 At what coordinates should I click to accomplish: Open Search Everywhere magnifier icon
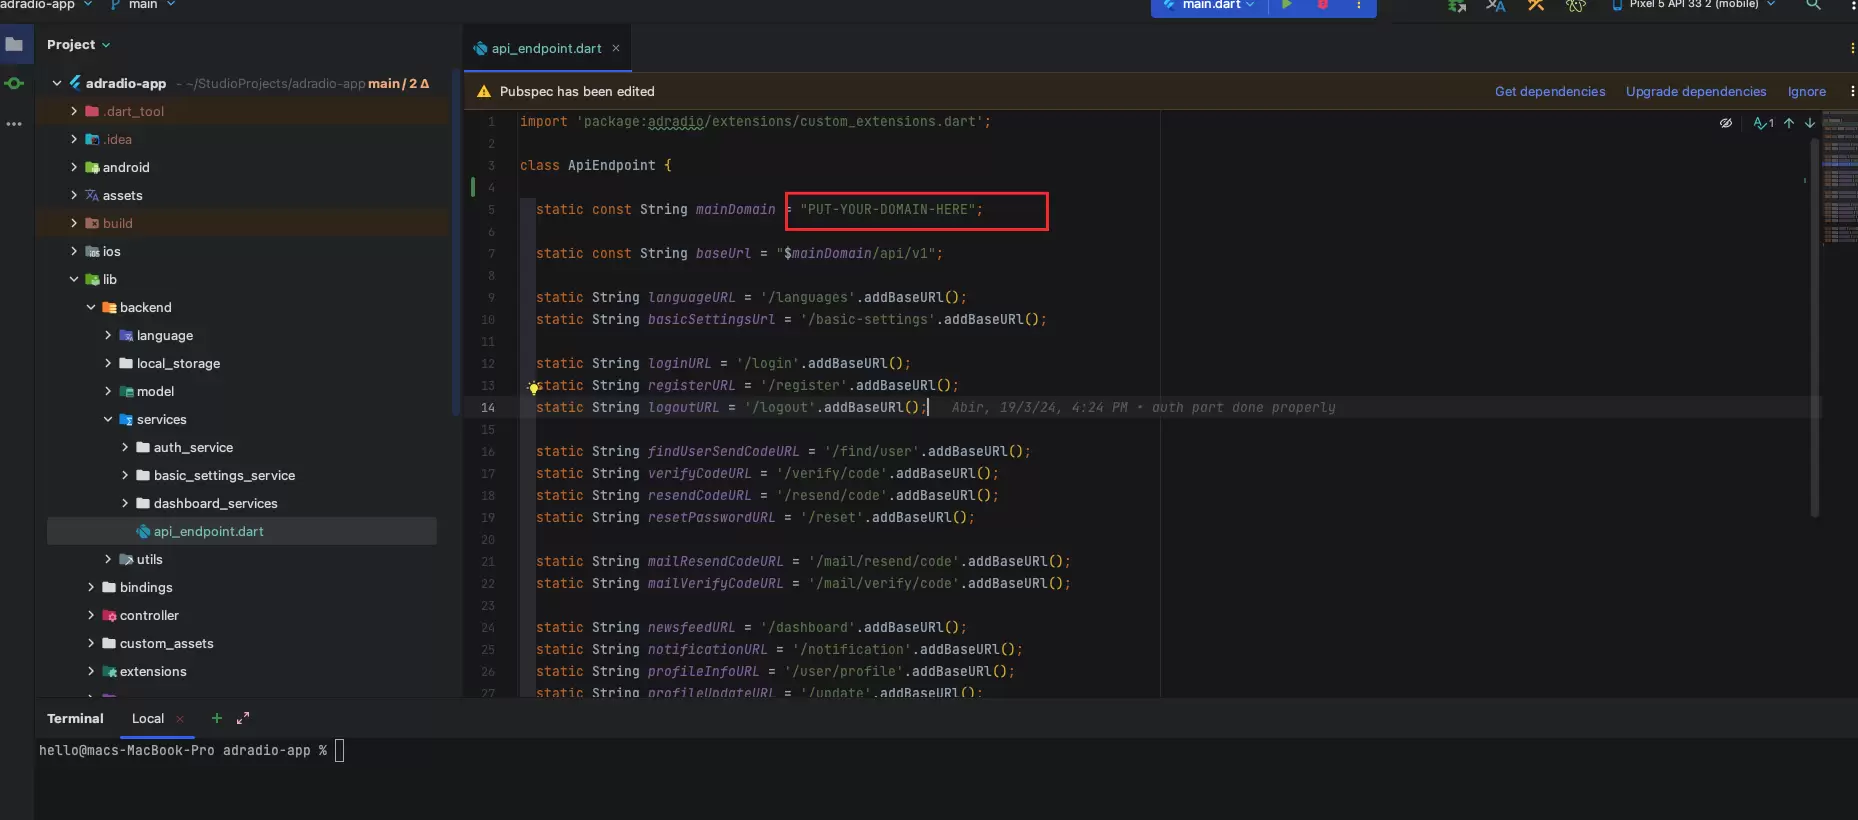click(x=1813, y=5)
